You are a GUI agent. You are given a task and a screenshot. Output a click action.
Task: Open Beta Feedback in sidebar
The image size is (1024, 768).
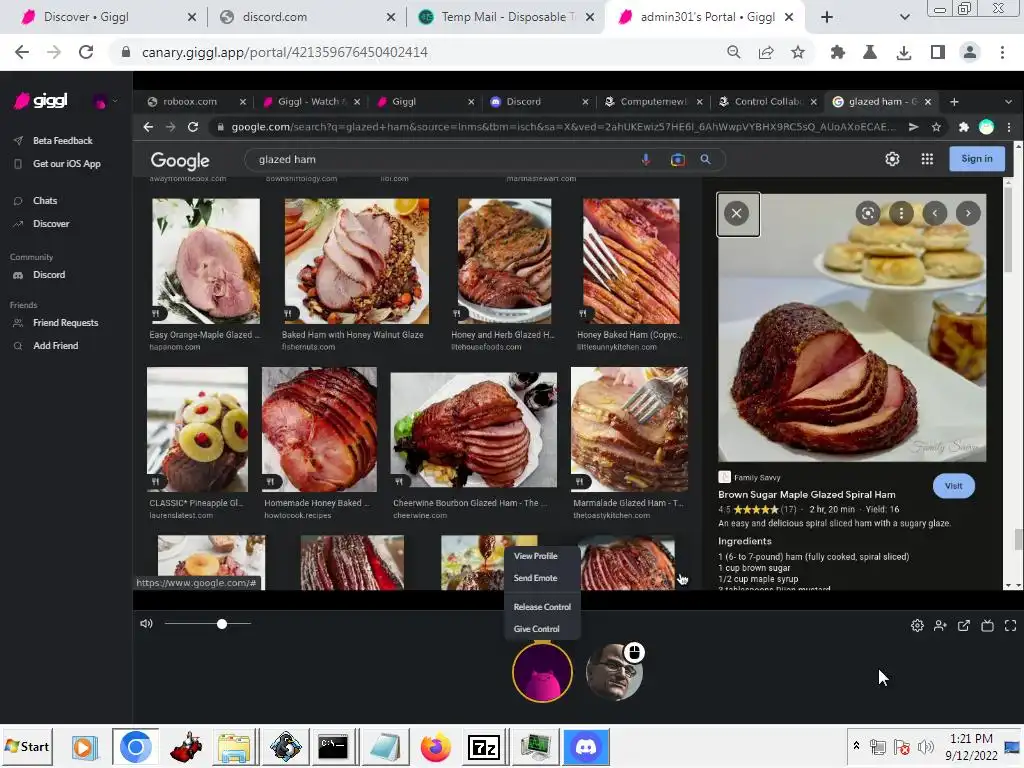62,140
